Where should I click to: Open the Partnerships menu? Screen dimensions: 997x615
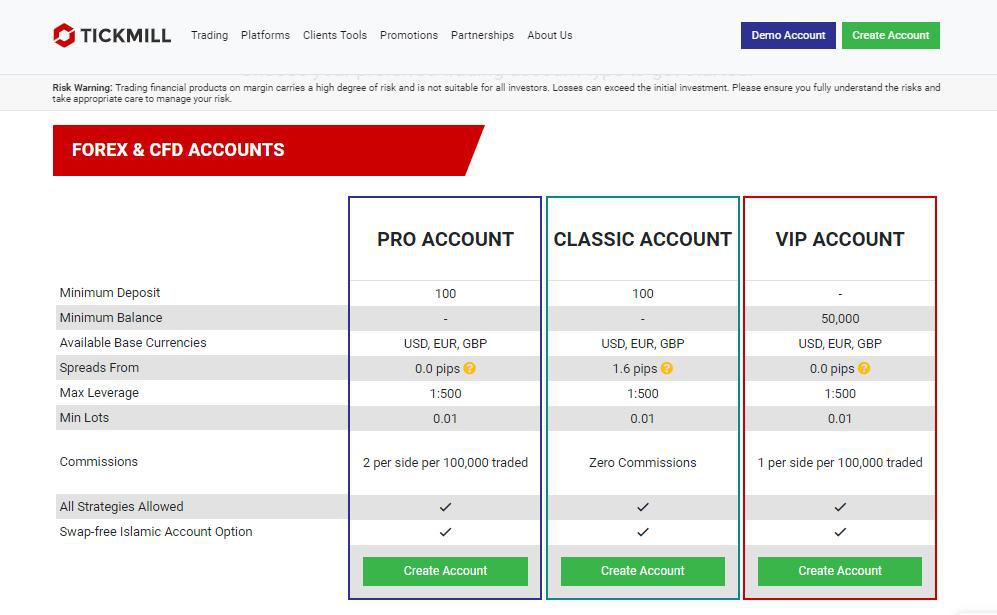482,36
